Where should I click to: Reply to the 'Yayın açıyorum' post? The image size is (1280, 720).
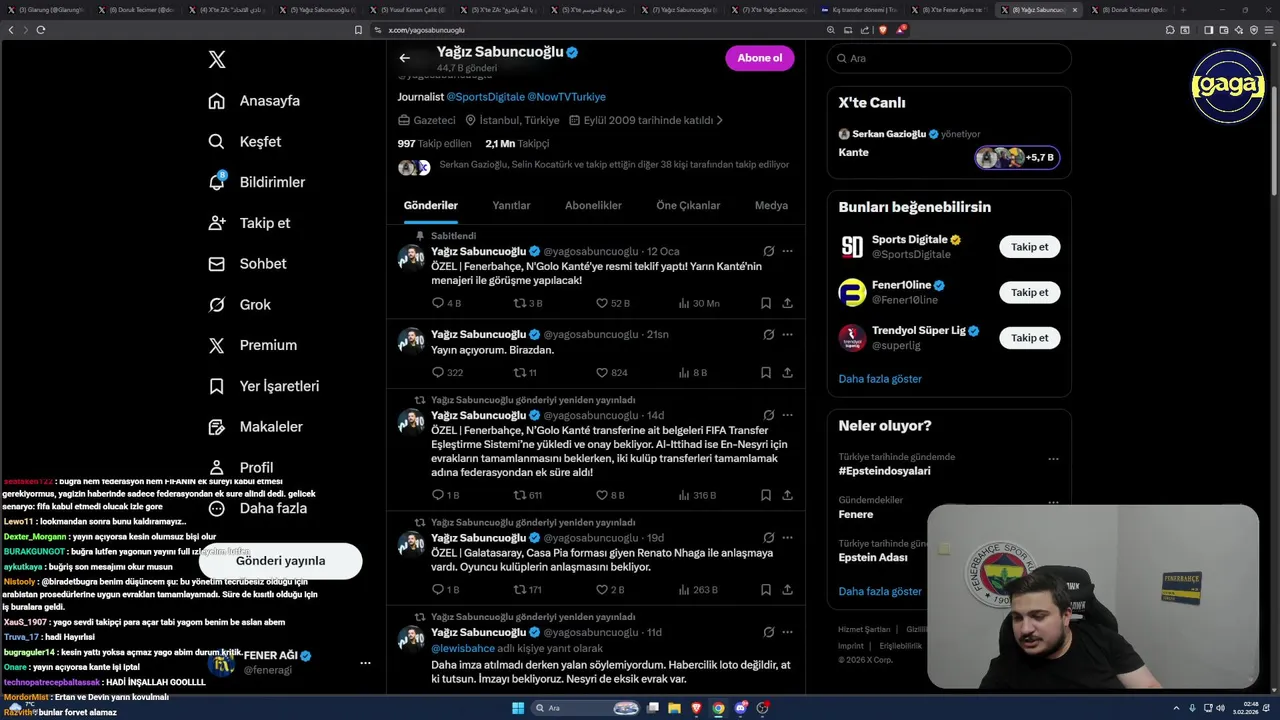447,373
